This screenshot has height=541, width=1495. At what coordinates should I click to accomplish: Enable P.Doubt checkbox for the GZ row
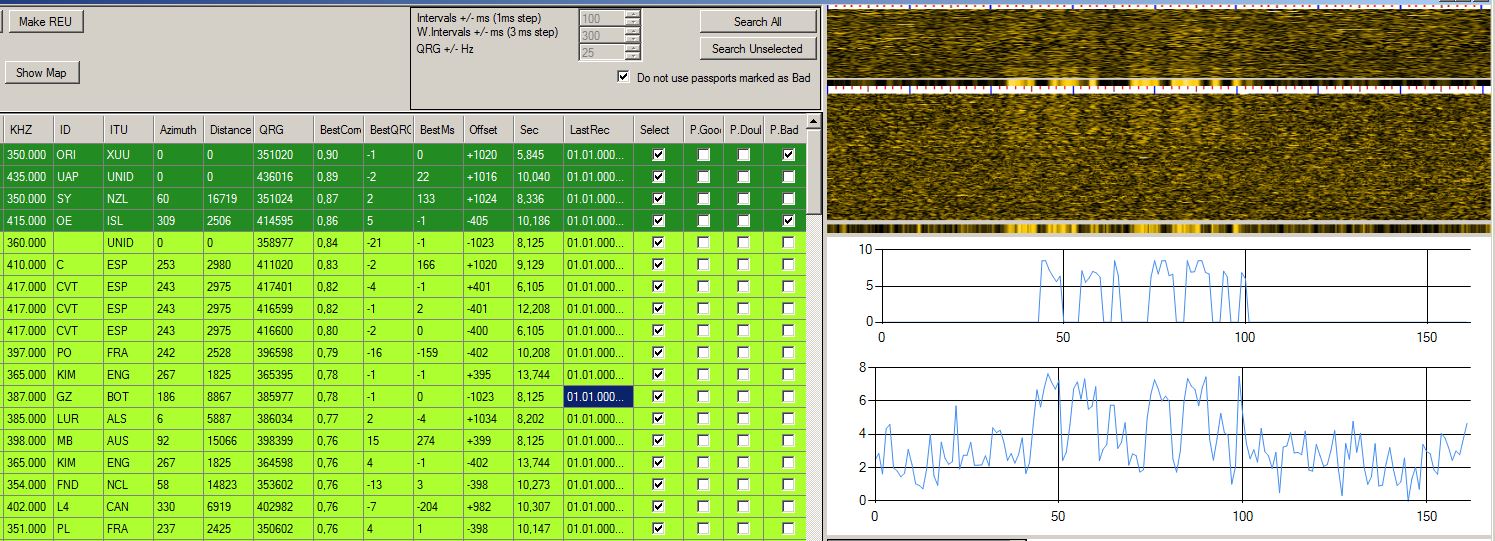click(745, 397)
